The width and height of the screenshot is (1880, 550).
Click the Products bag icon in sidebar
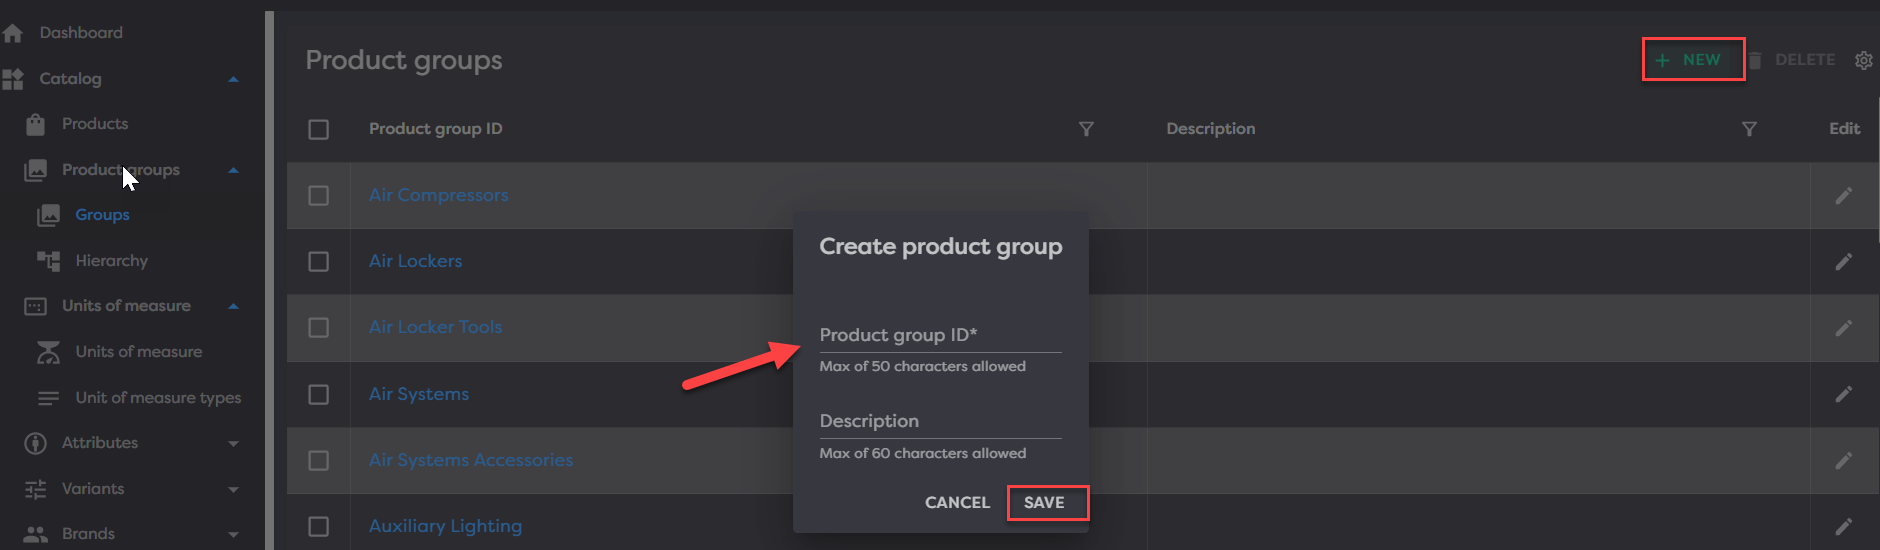pos(36,124)
